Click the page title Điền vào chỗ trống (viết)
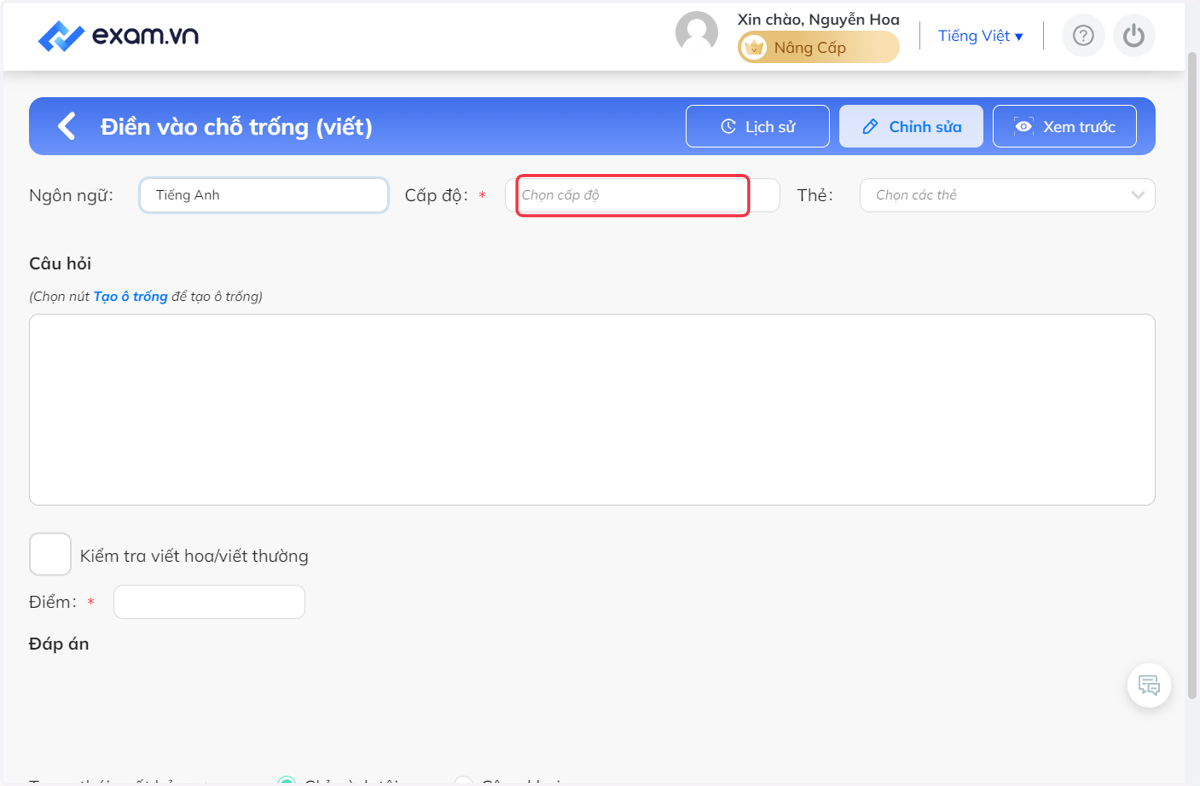The image size is (1200, 786). pyautogui.click(x=237, y=127)
